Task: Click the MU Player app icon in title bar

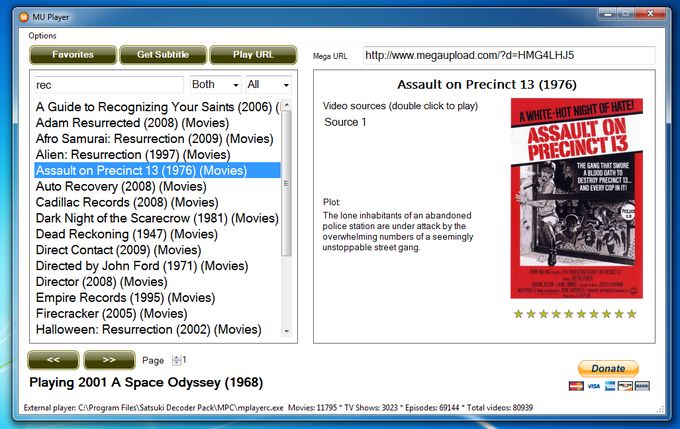Action: pyautogui.click(x=23, y=17)
